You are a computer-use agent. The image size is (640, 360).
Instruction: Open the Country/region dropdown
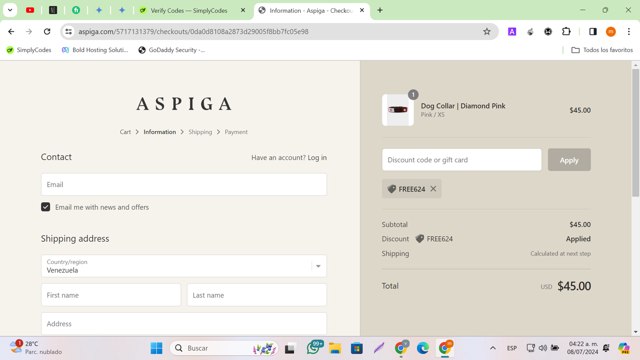184,266
